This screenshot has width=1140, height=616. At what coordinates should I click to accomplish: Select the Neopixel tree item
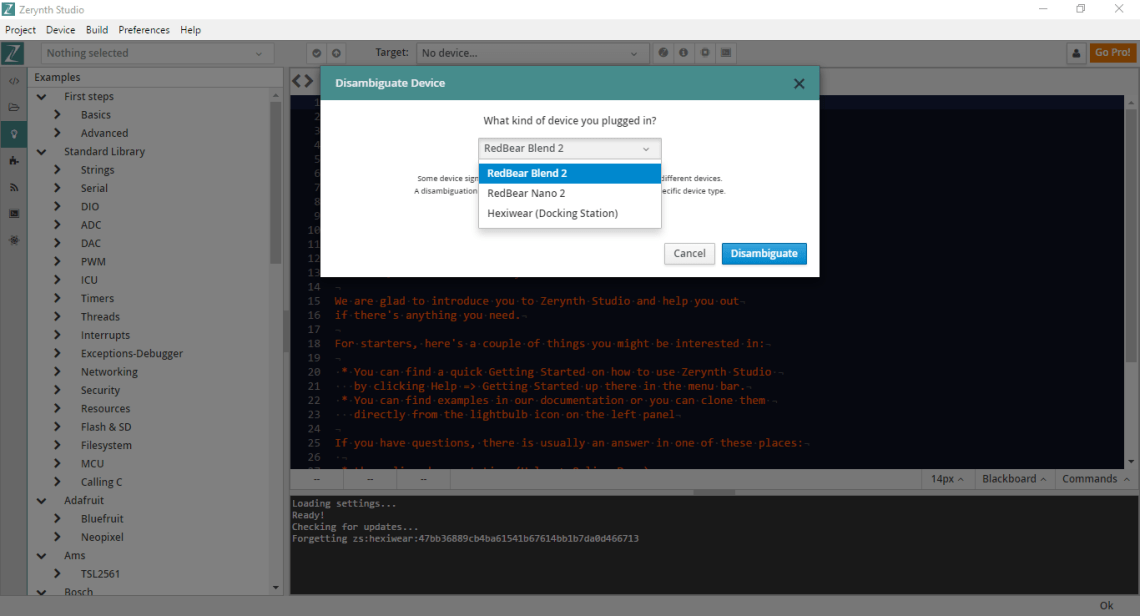pyautogui.click(x=103, y=537)
